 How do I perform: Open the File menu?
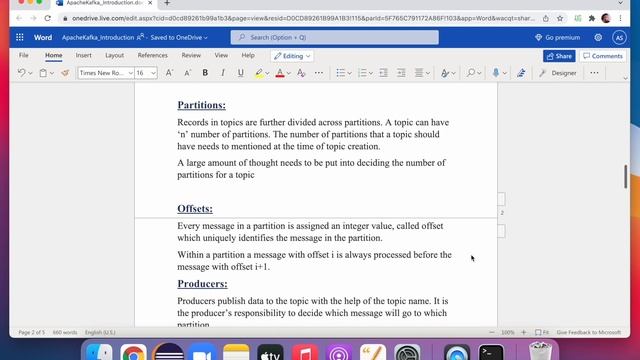pyautogui.click(x=24, y=55)
